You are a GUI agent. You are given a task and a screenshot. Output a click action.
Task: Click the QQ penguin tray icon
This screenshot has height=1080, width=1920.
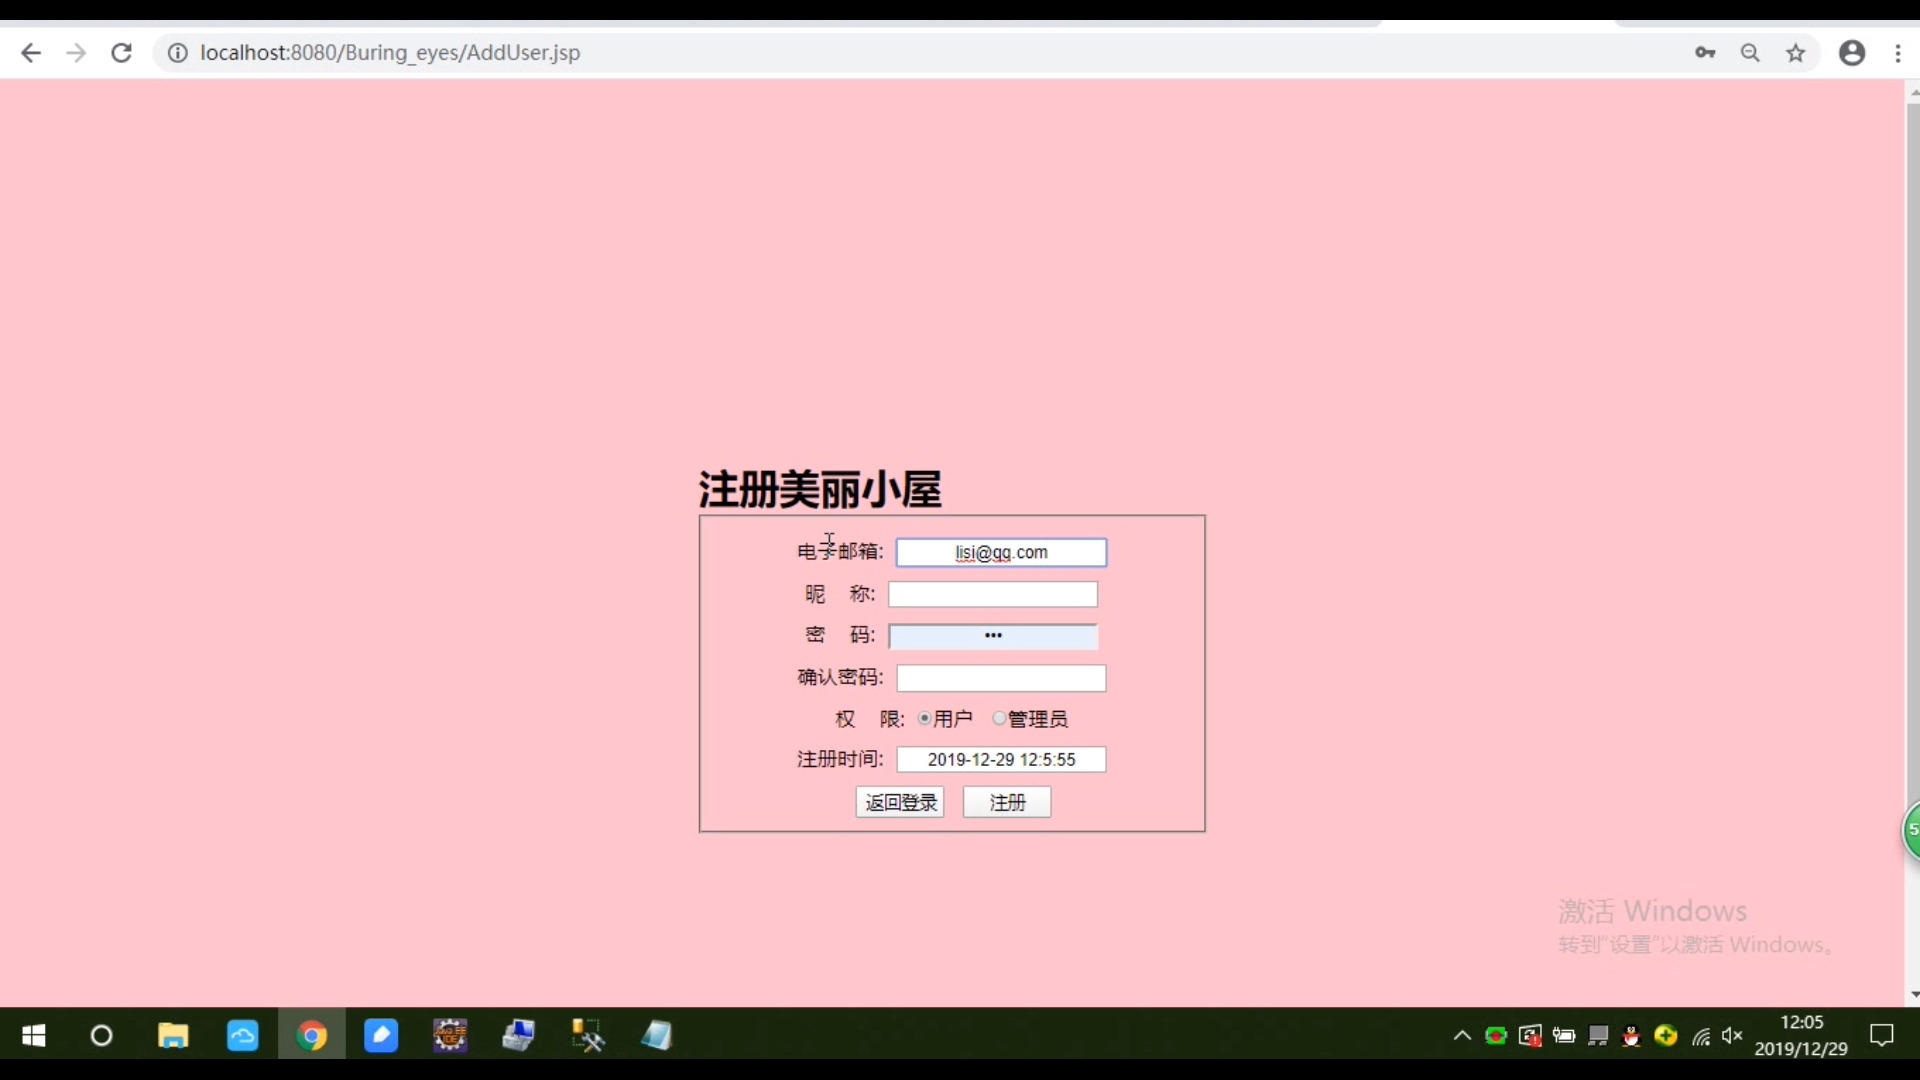click(1632, 1036)
